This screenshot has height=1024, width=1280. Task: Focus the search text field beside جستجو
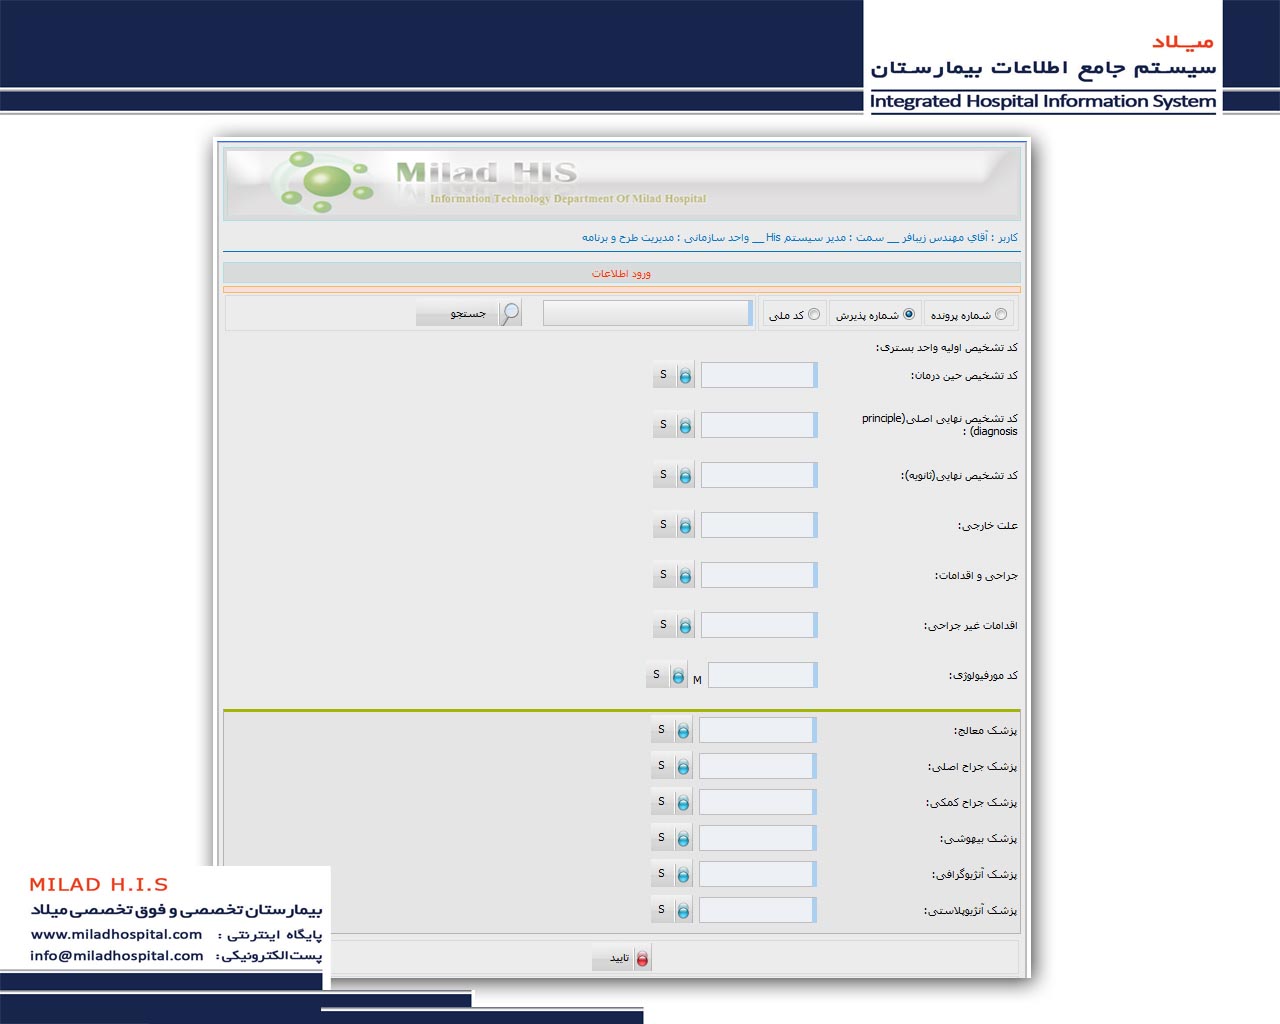[648, 313]
